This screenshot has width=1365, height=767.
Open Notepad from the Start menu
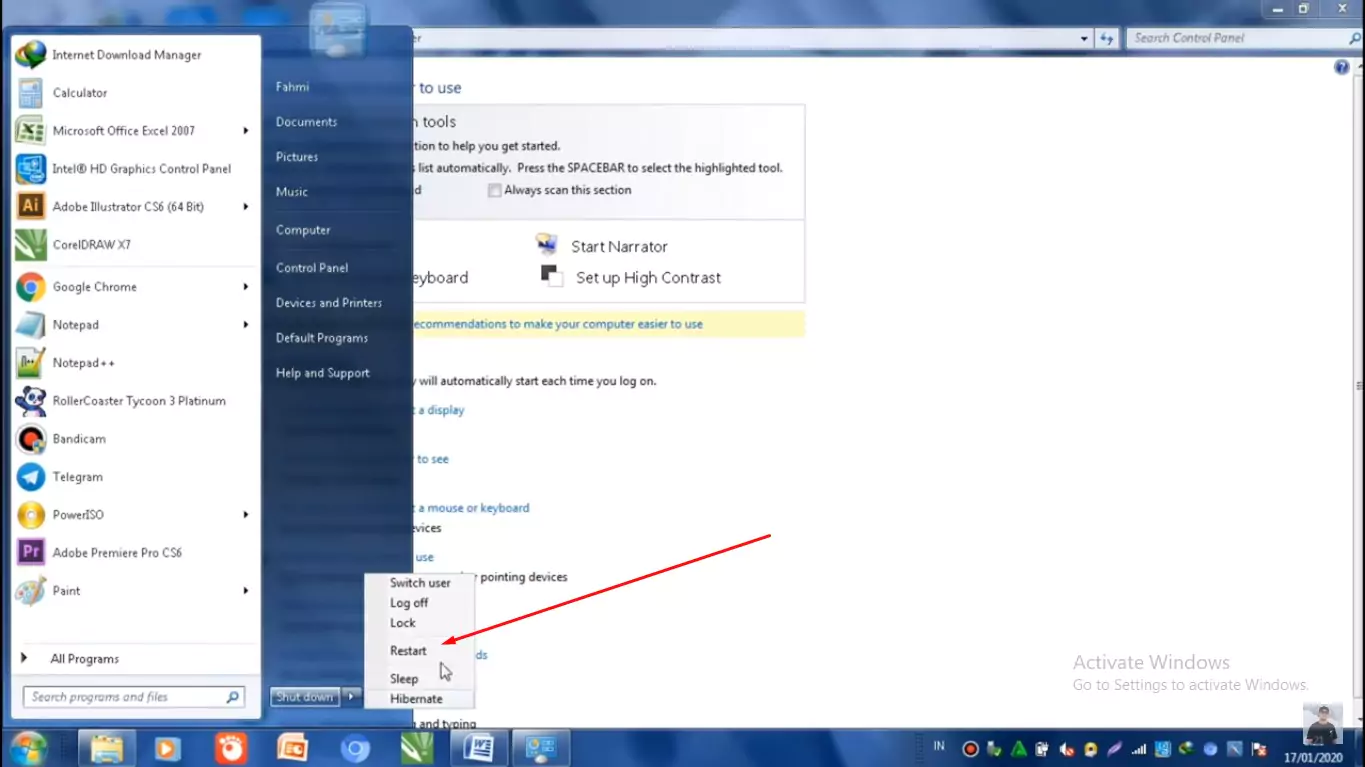point(135,325)
